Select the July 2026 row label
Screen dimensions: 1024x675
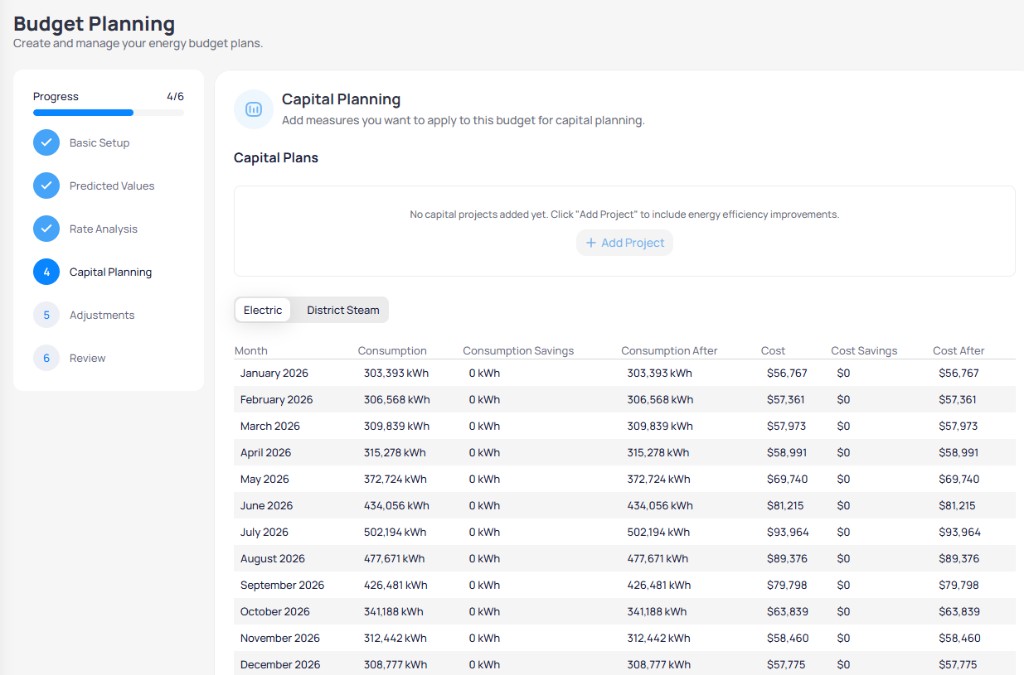point(264,532)
